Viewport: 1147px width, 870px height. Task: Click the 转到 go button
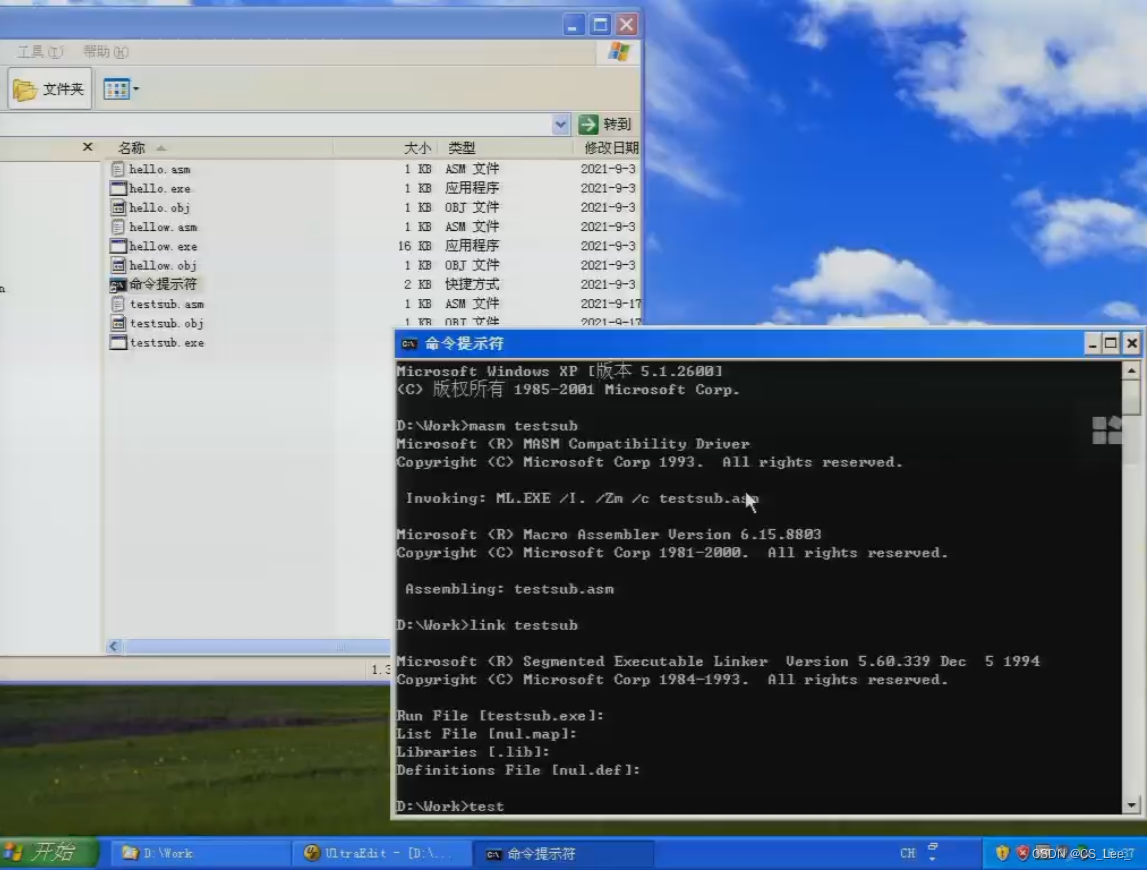pyautogui.click(x=605, y=124)
